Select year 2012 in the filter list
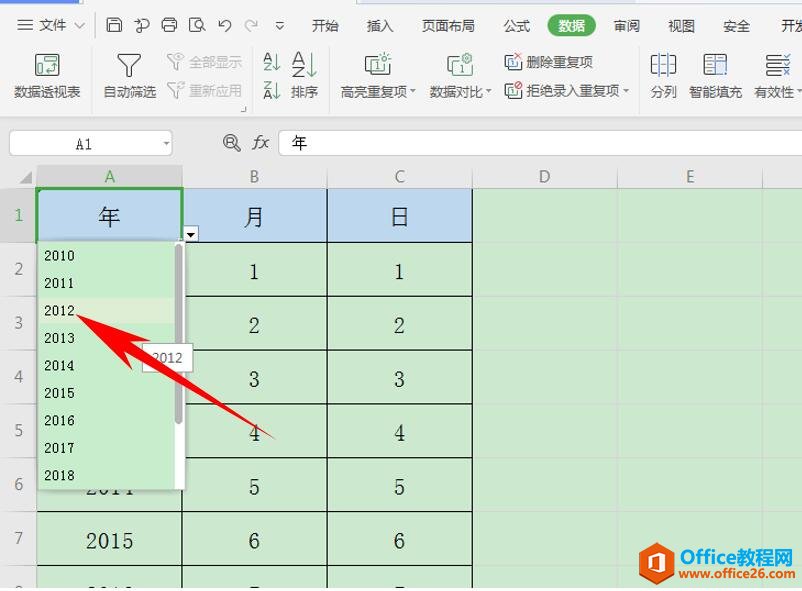Viewport: 802px width, 591px height. coord(59,311)
